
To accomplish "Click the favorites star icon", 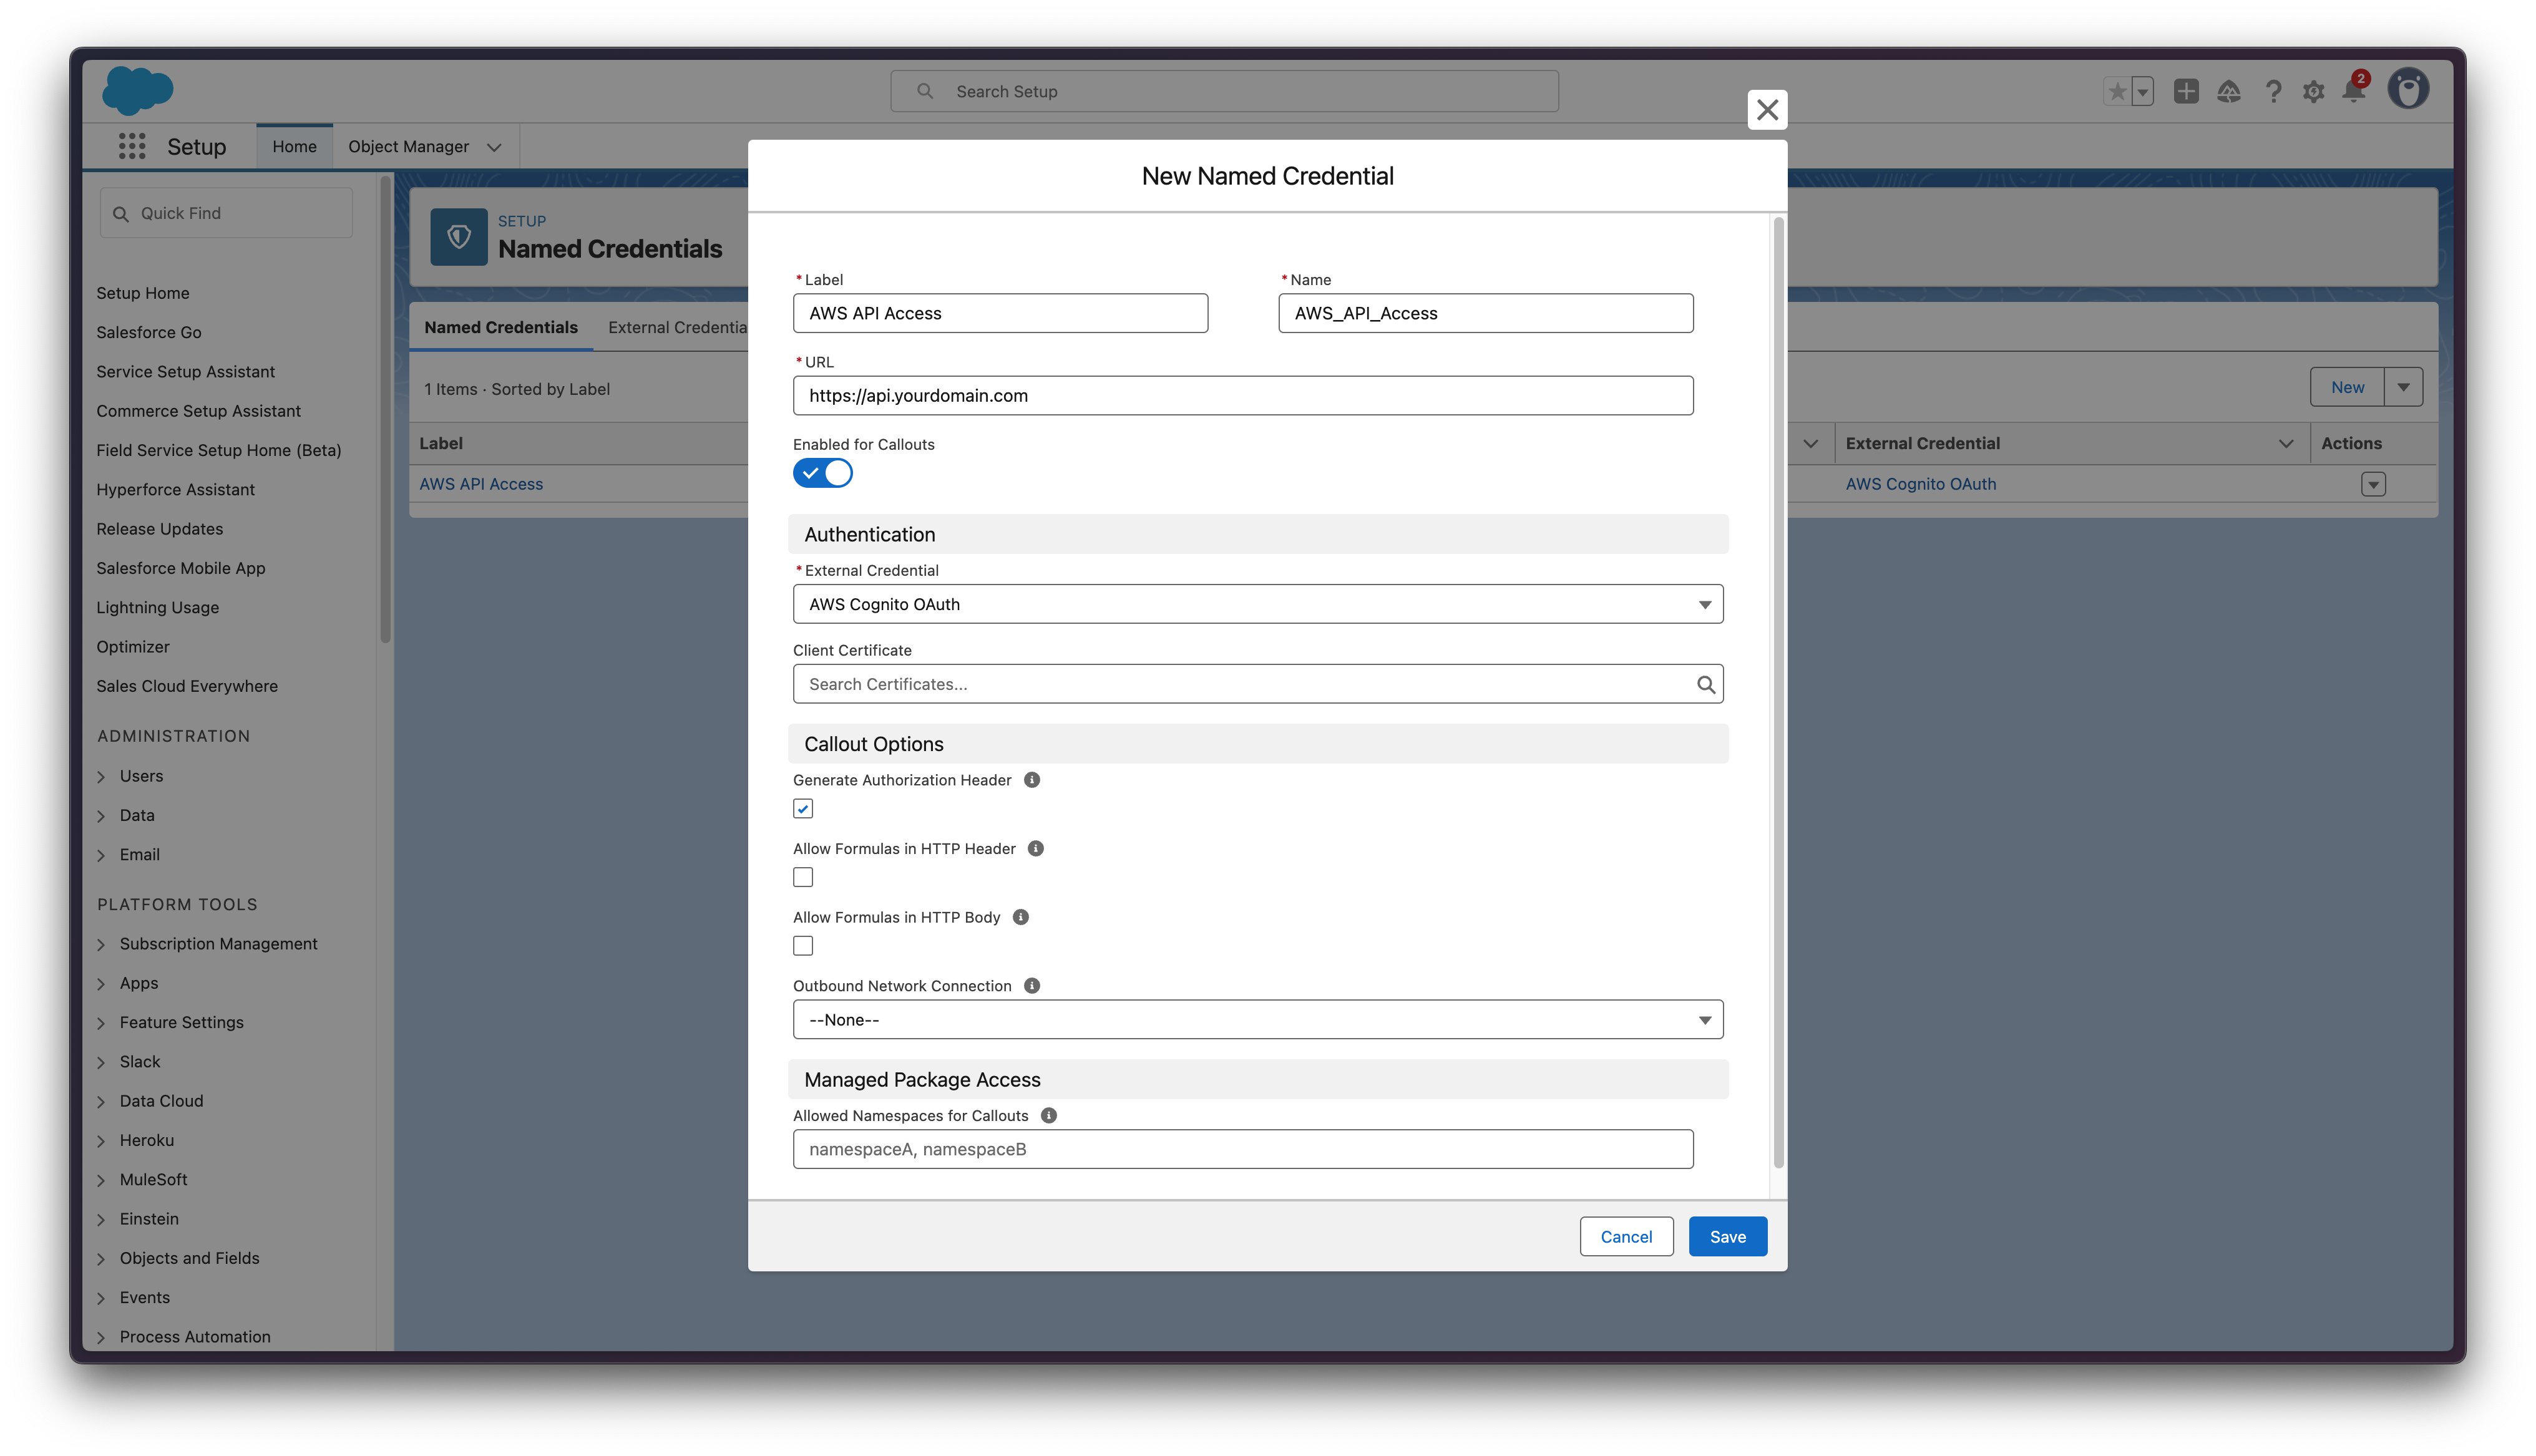I will click(2116, 91).
